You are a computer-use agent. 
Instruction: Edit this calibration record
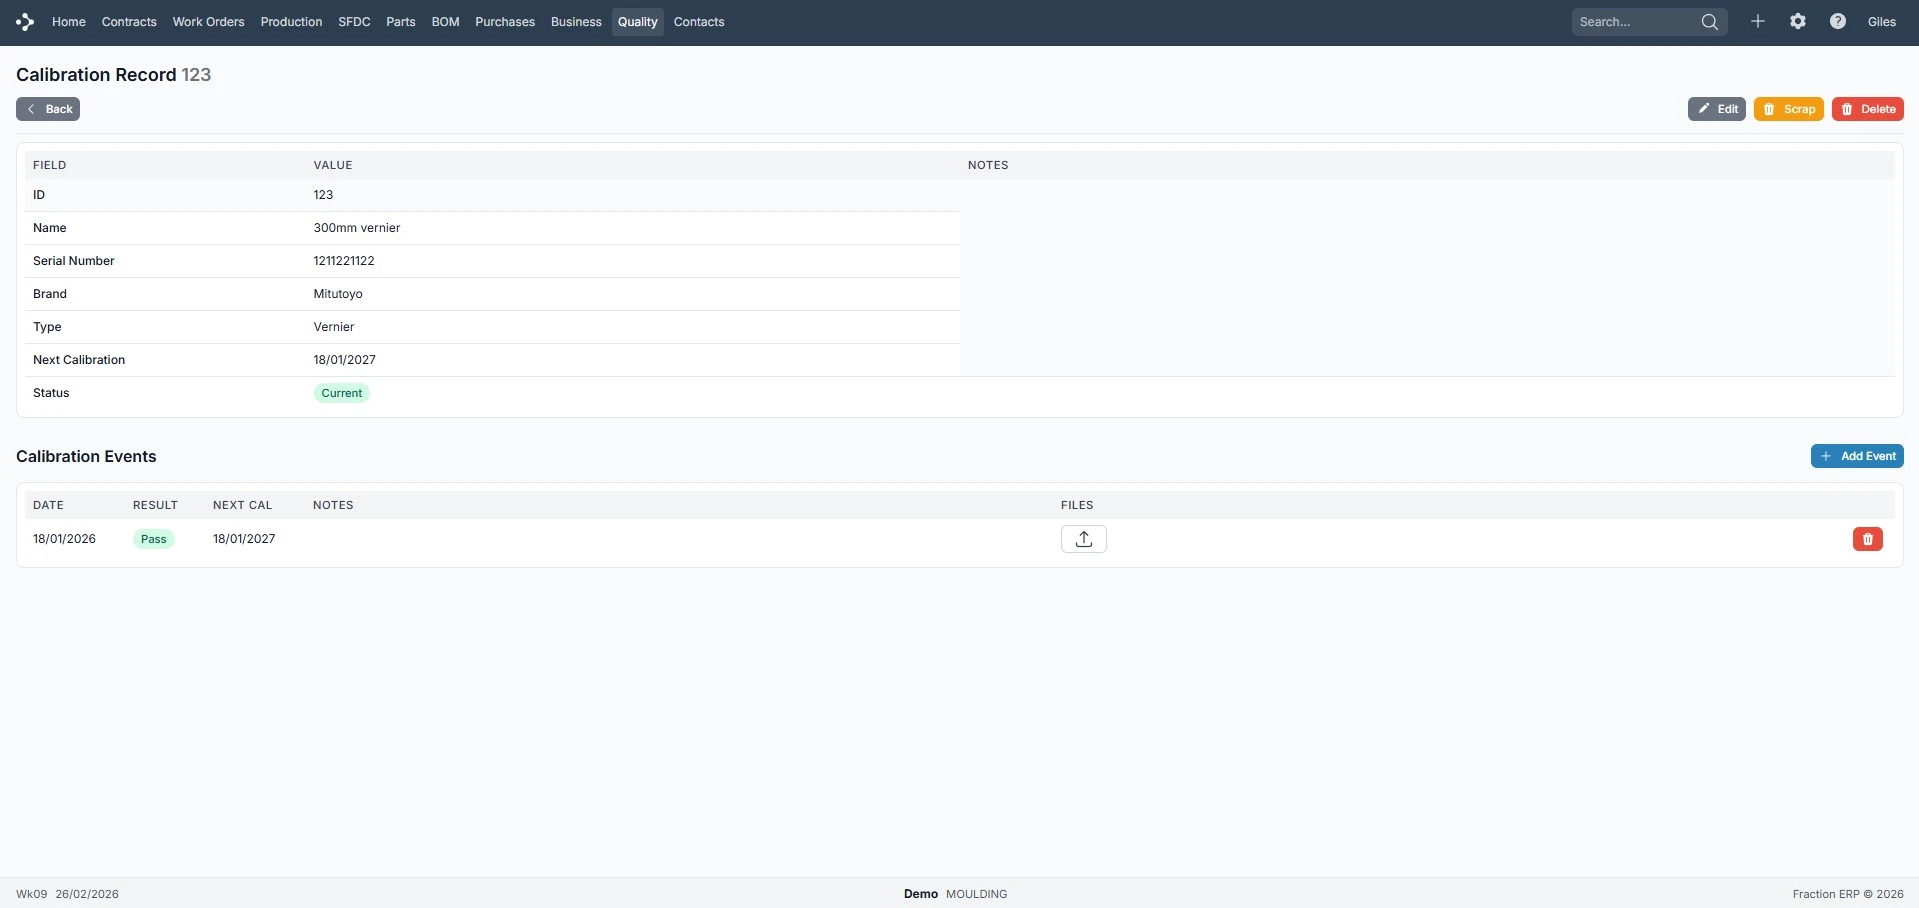(x=1716, y=109)
